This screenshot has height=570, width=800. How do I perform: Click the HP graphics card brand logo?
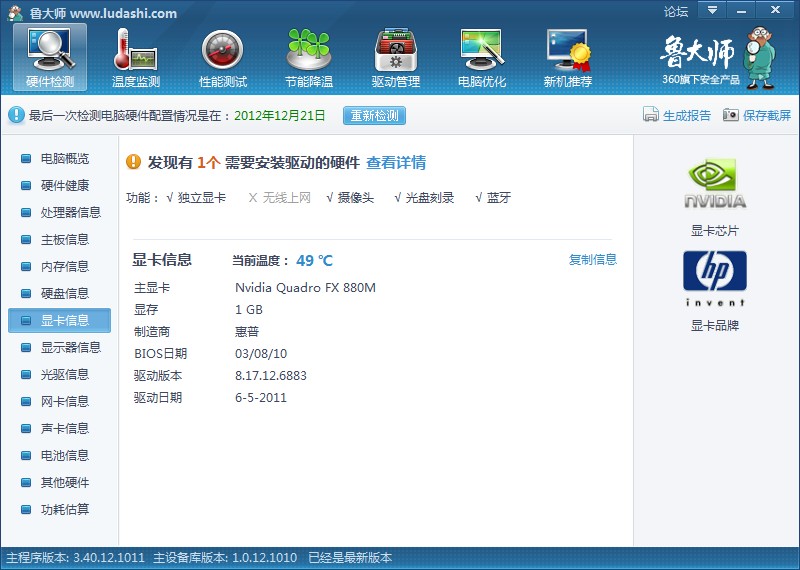point(714,277)
